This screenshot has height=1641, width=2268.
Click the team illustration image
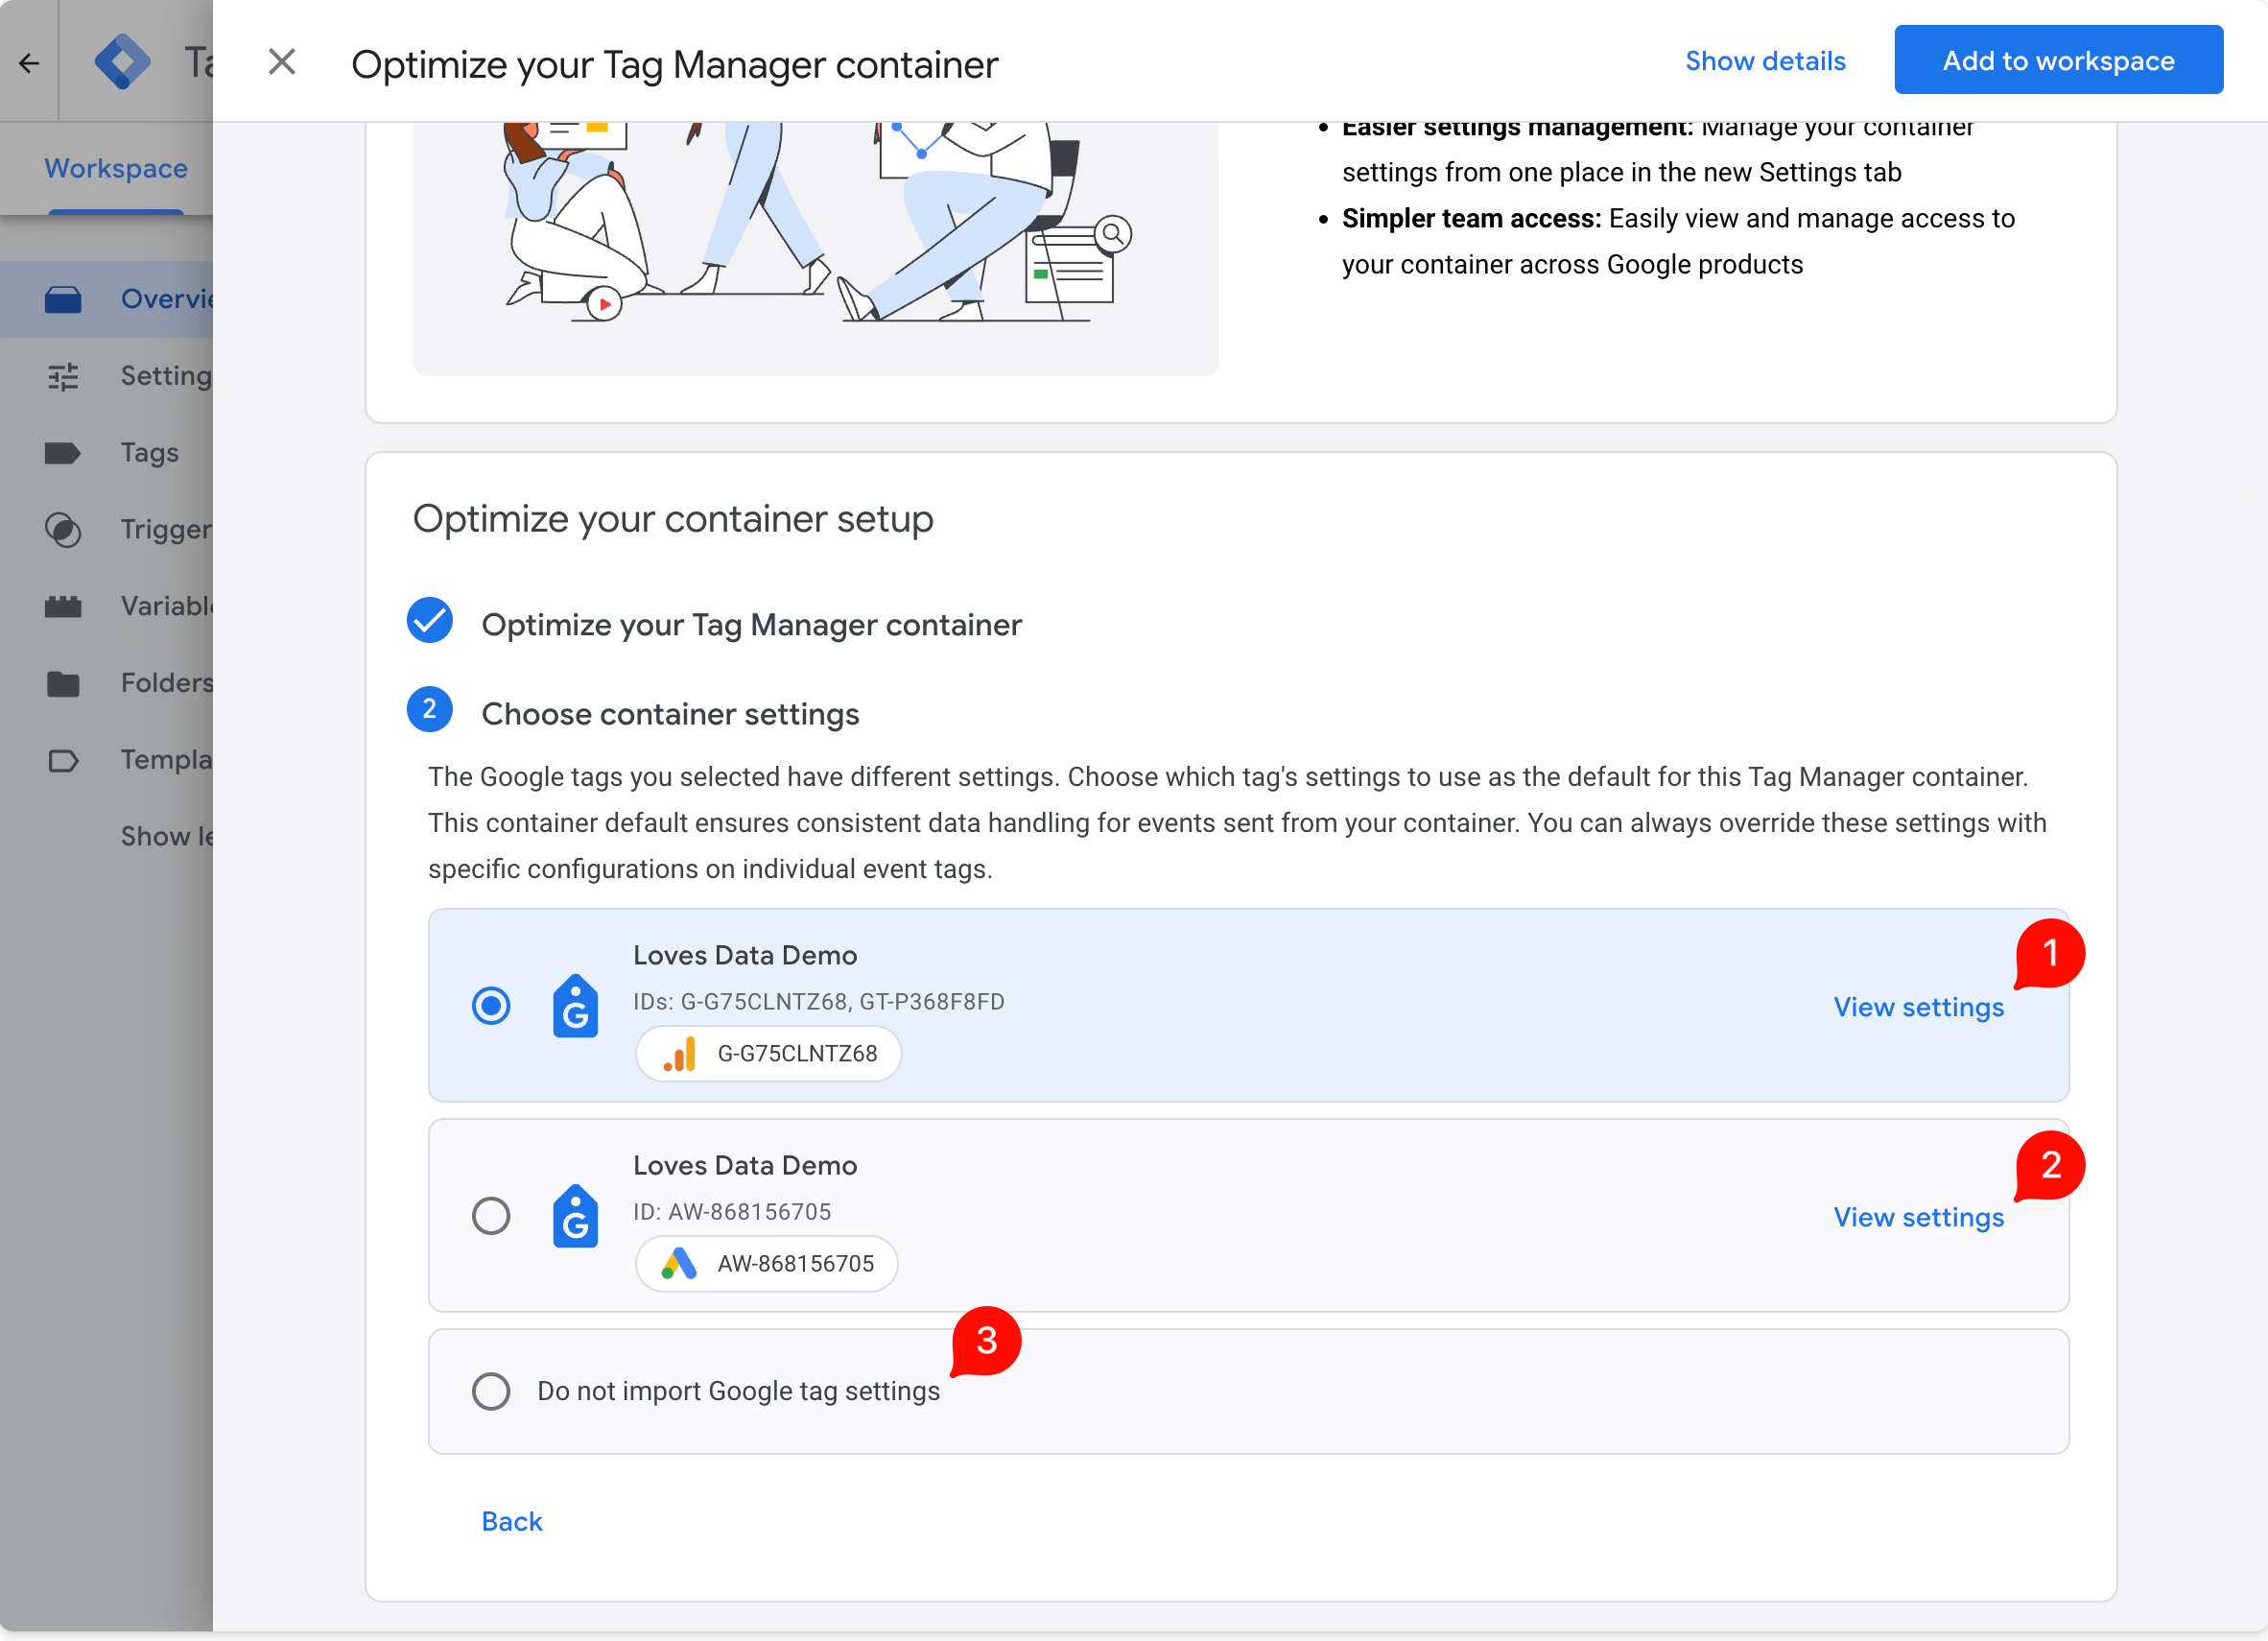(815, 248)
